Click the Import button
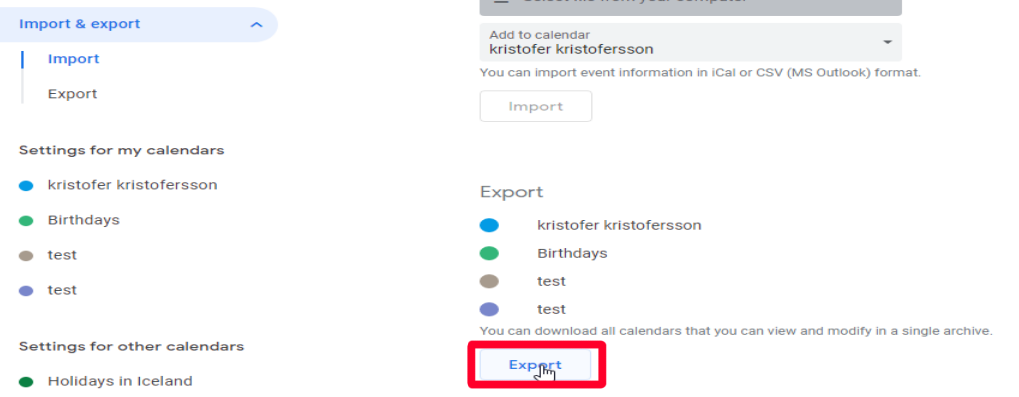1019x397 pixels. point(535,106)
